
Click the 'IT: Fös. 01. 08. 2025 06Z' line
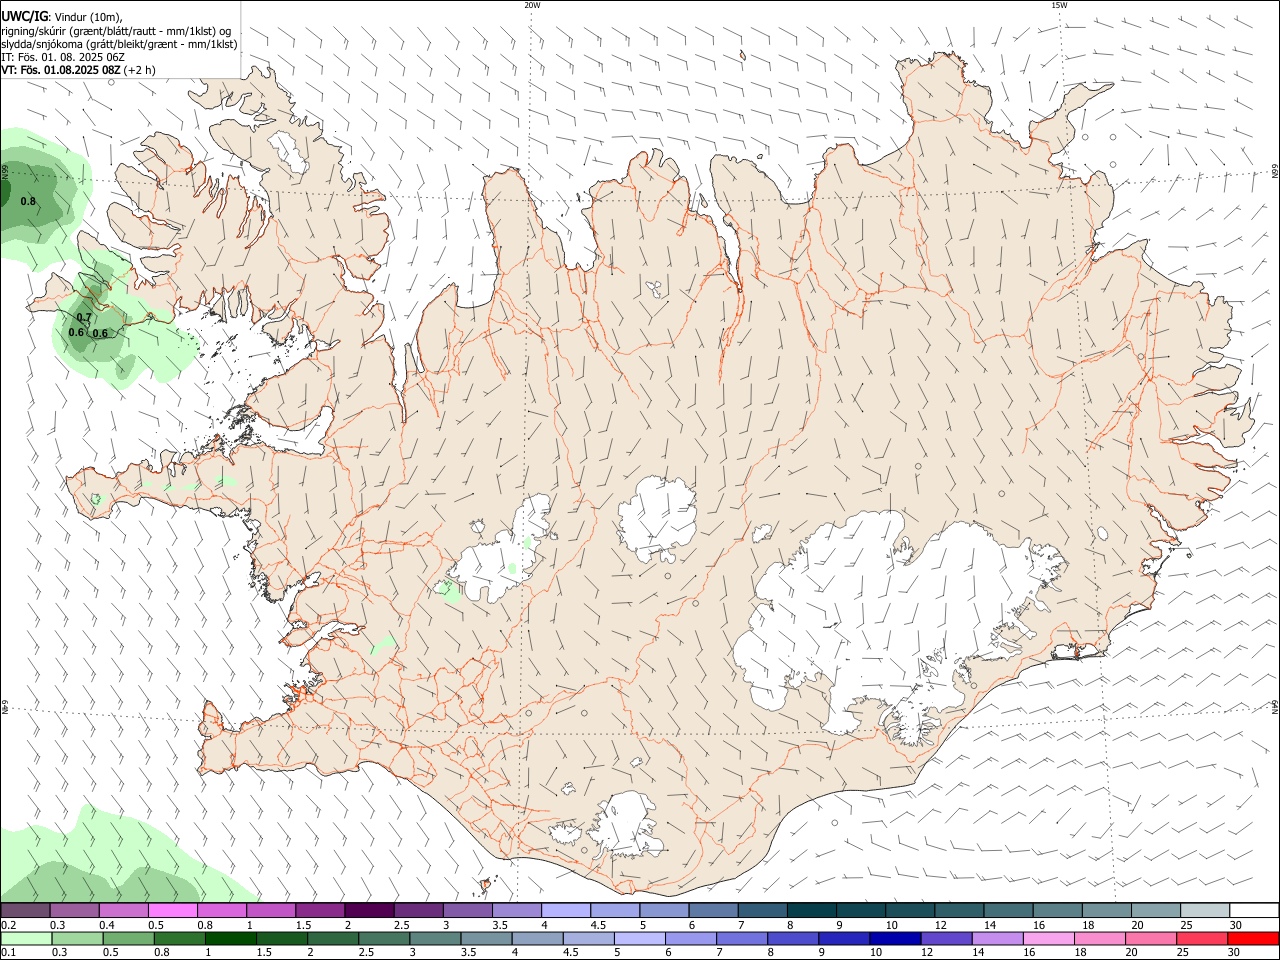(x=63, y=57)
